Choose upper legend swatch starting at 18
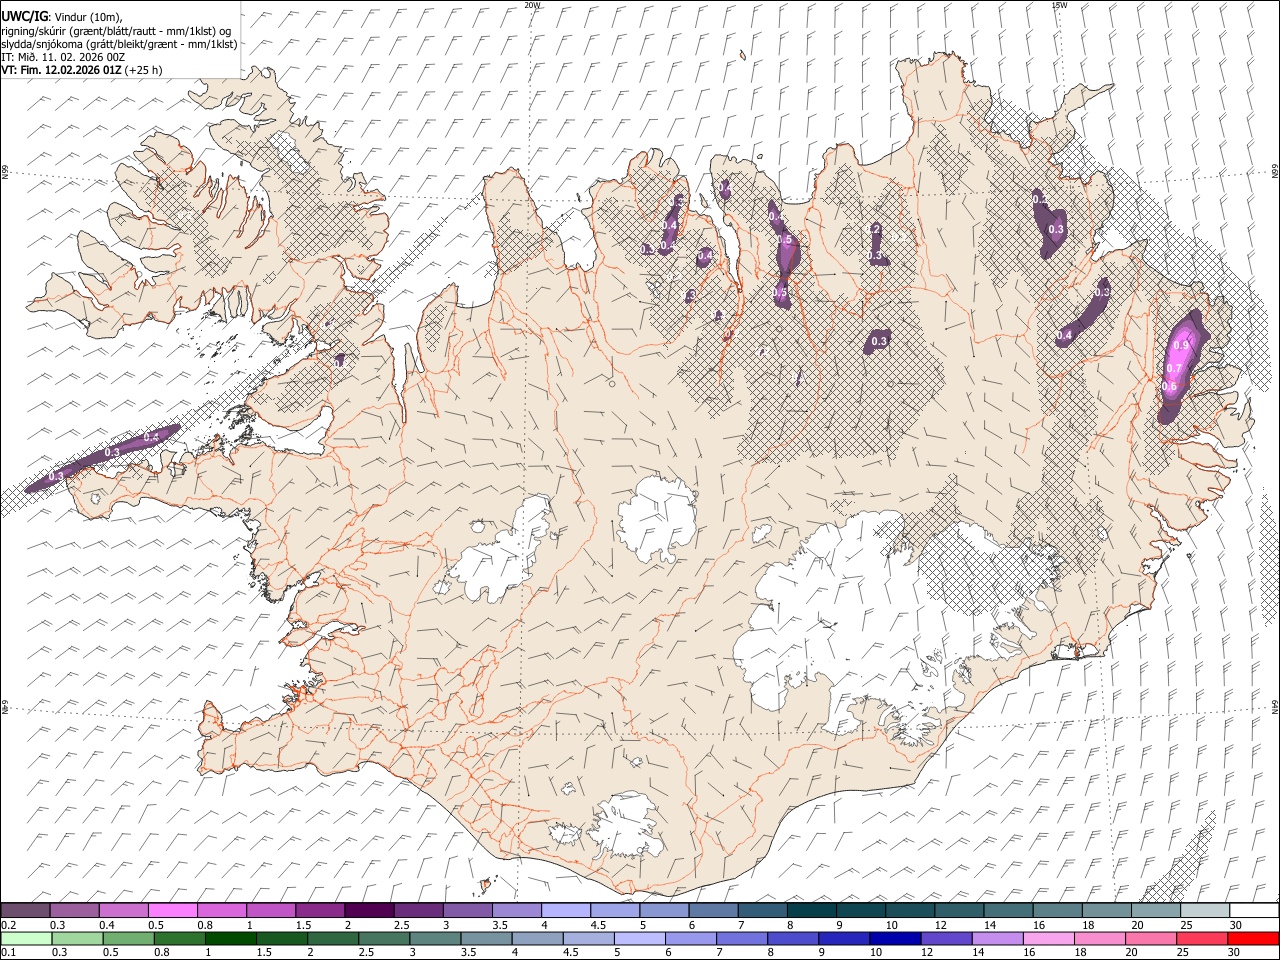The height and width of the screenshot is (960, 1280). [1107, 910]
